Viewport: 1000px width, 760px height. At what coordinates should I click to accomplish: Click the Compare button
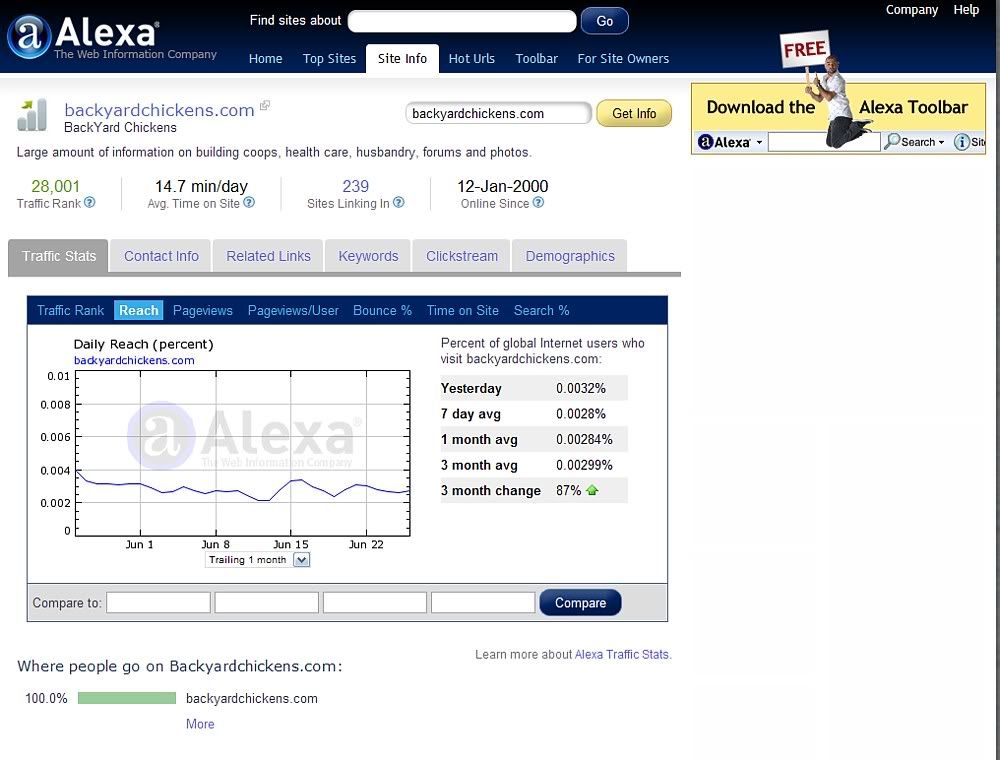[x=580, y=603]
